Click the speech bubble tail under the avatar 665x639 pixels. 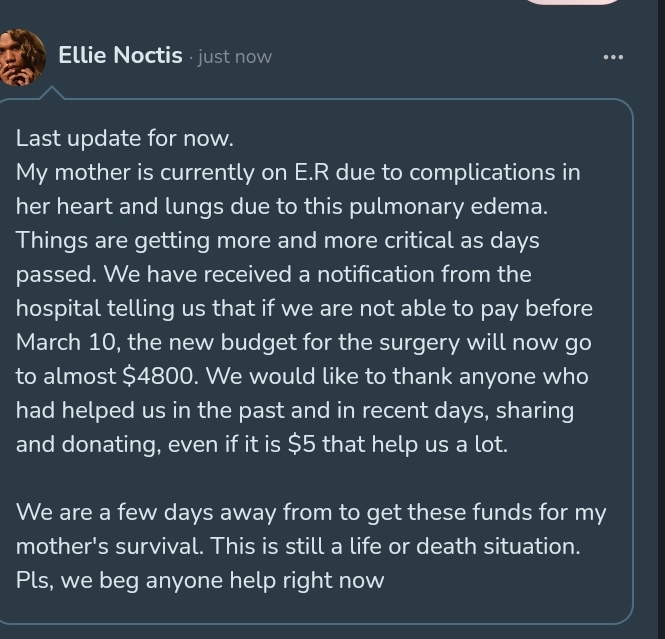pos(47,93)
